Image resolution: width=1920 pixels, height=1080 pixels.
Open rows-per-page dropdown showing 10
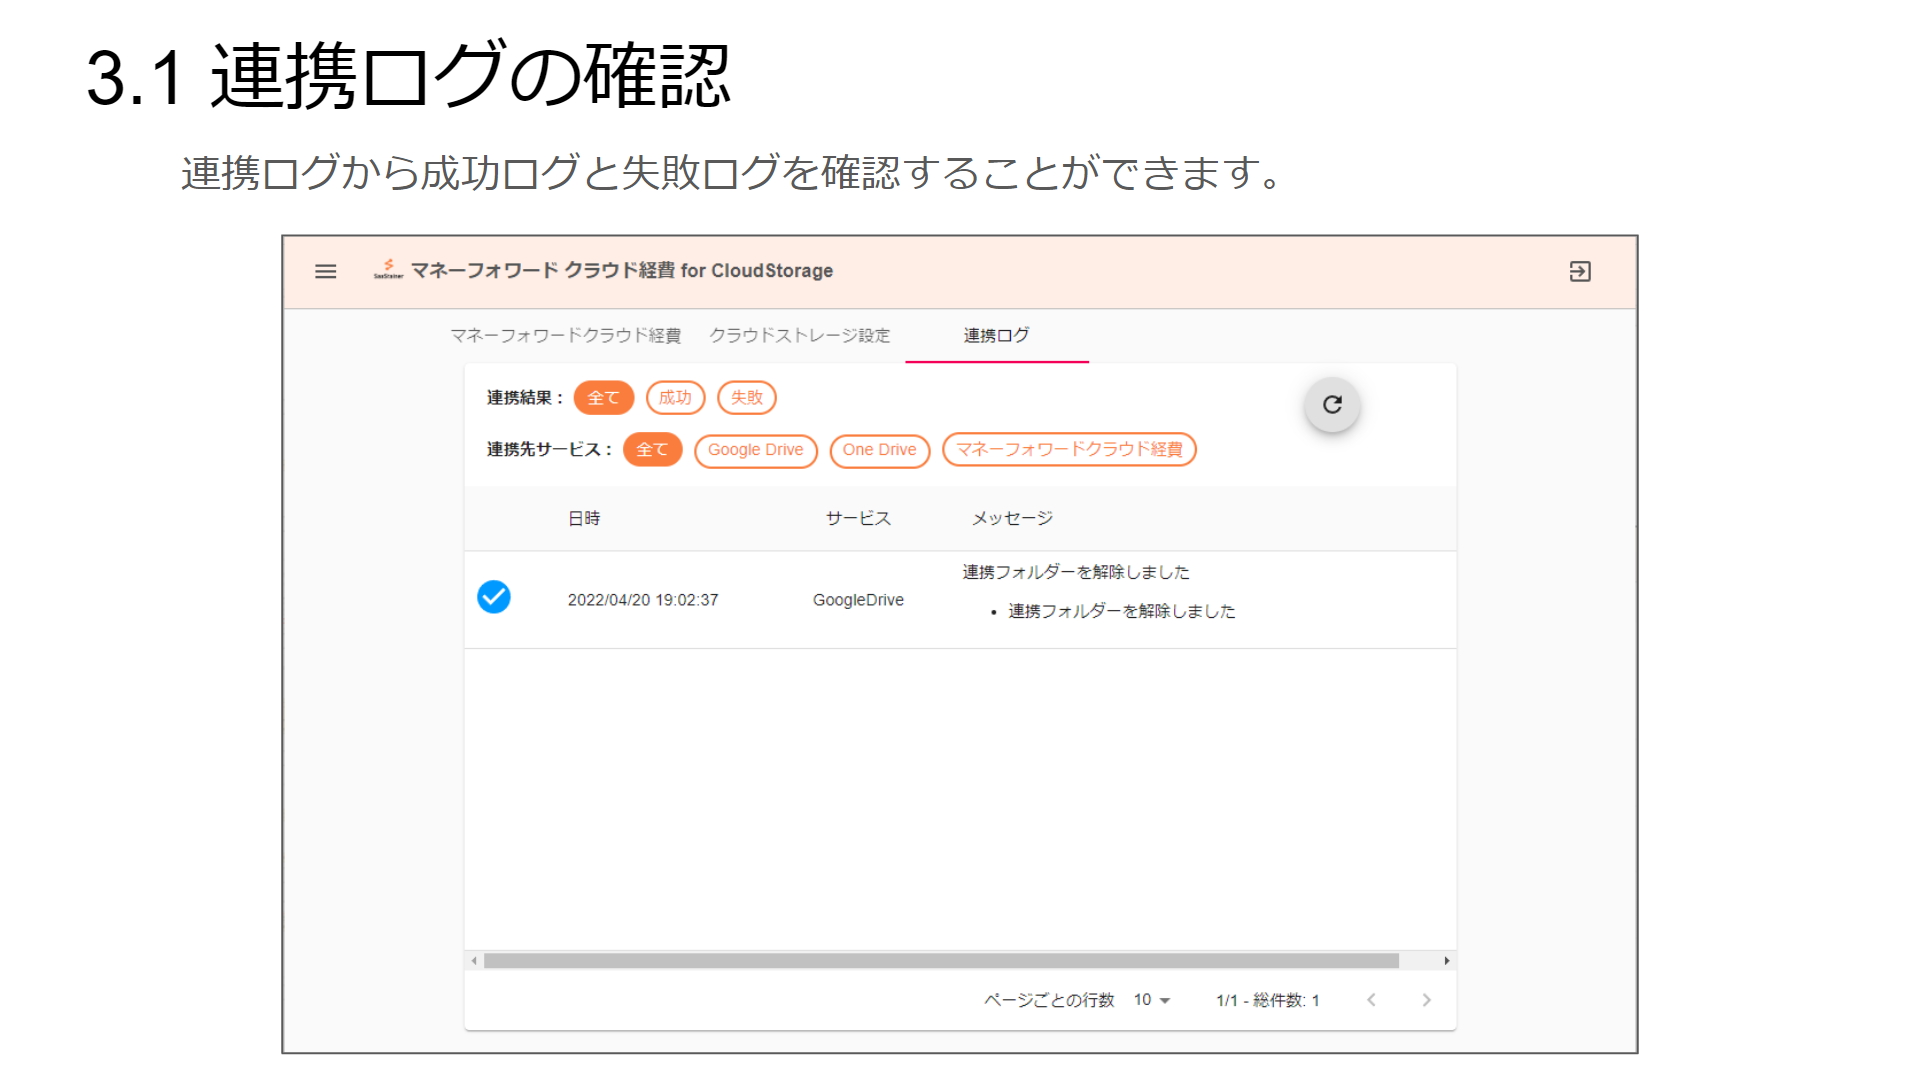(x=1152, y=1000)
